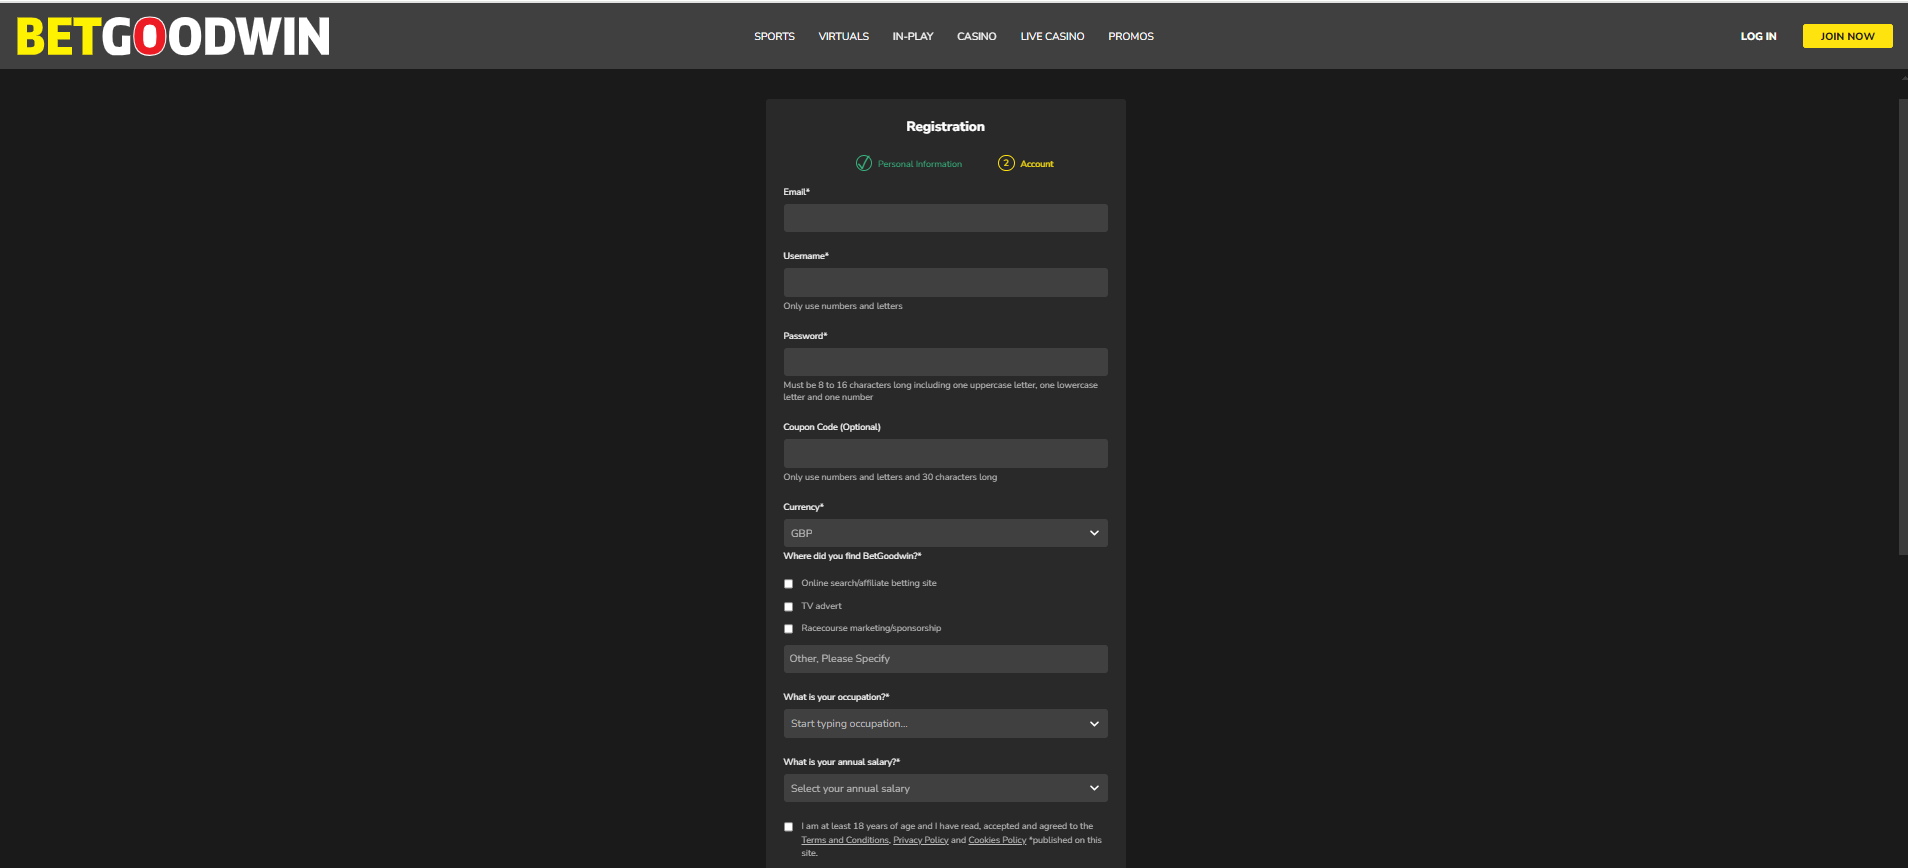Open the Promos page

coord(1131,36)
